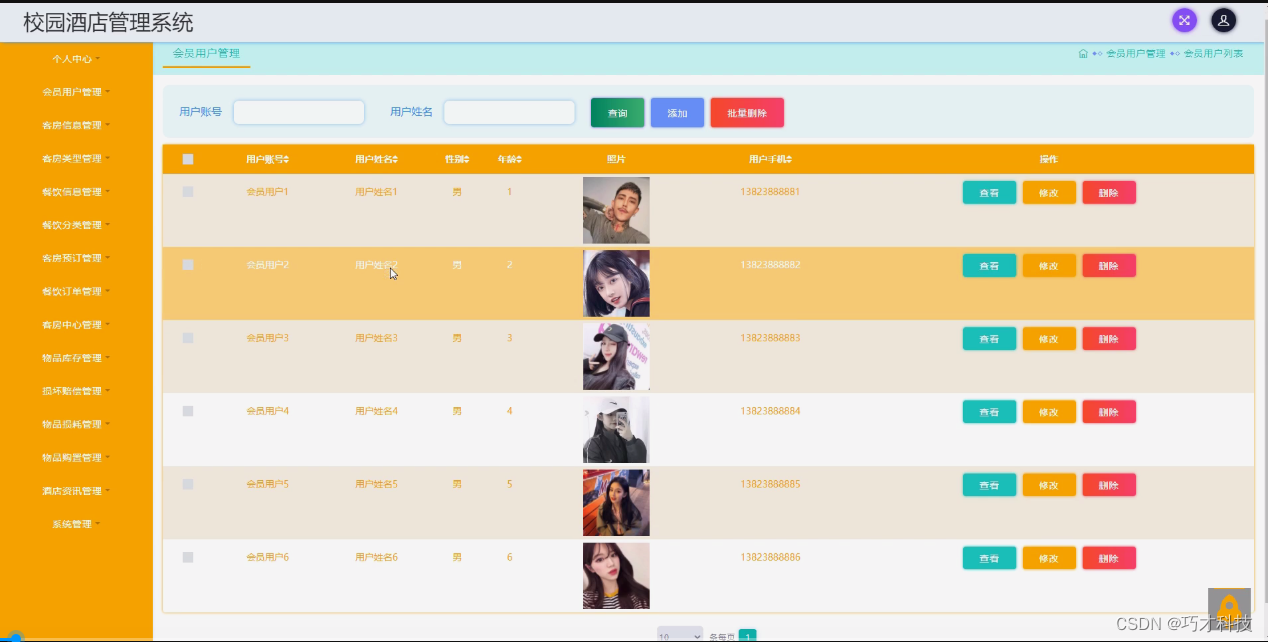Image resolution: width=1268 pixels, height=642 pixels.
Task: Go to page 1 in pagination
Action: pyautogui.click(x=747, y=635)
